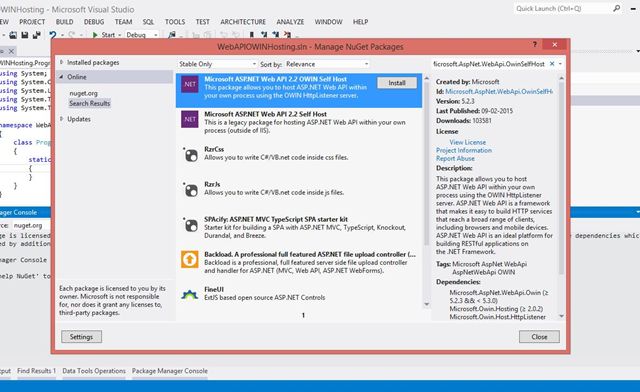640x392 pixels.
Task: Click the package details scrollbar
Action: pyautogui.click(x=561, y=178)
